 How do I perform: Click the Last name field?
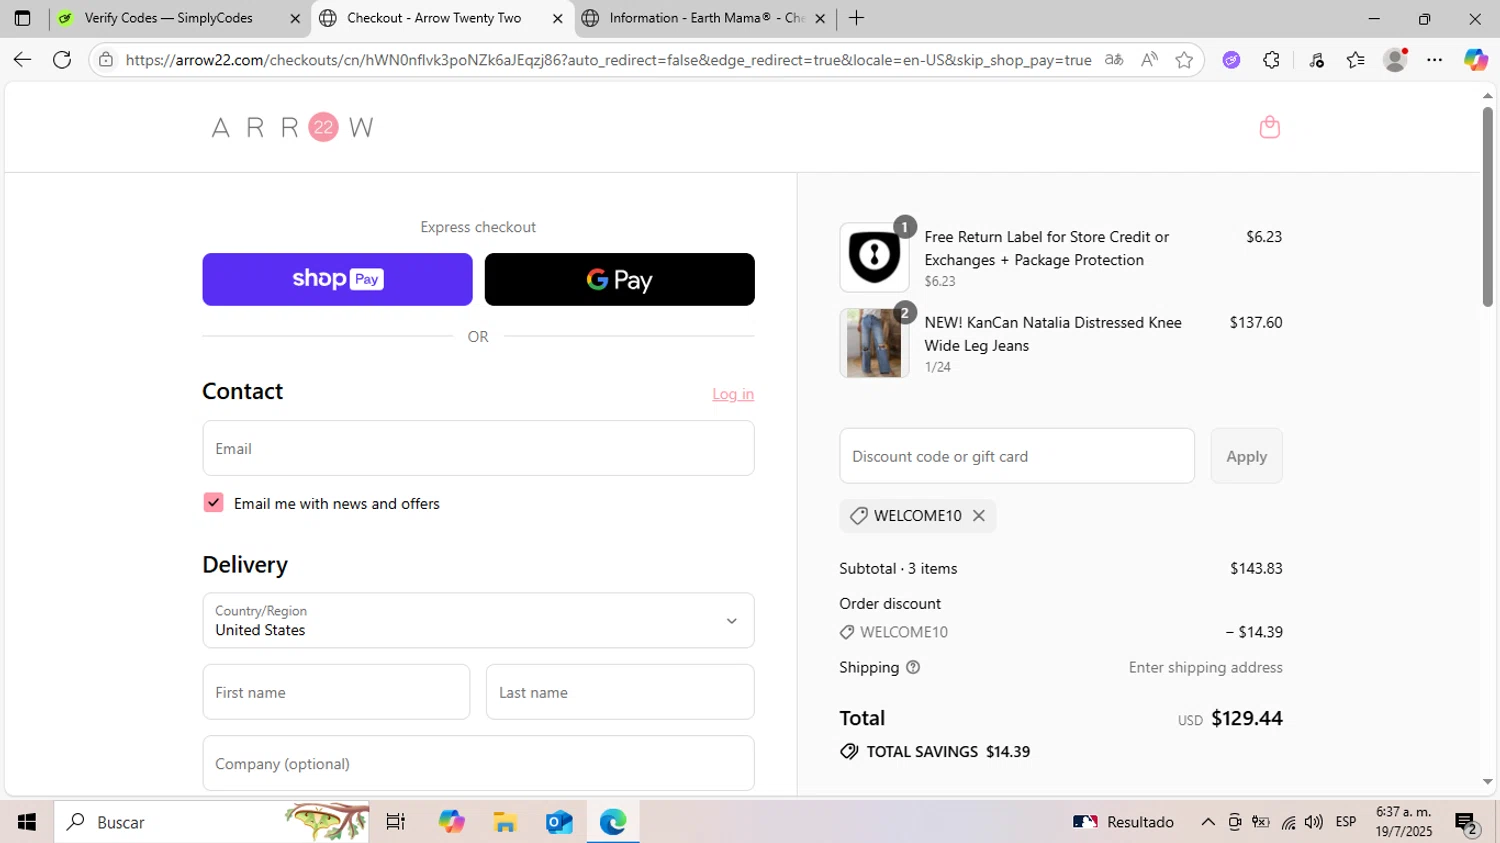click(620, 692)
